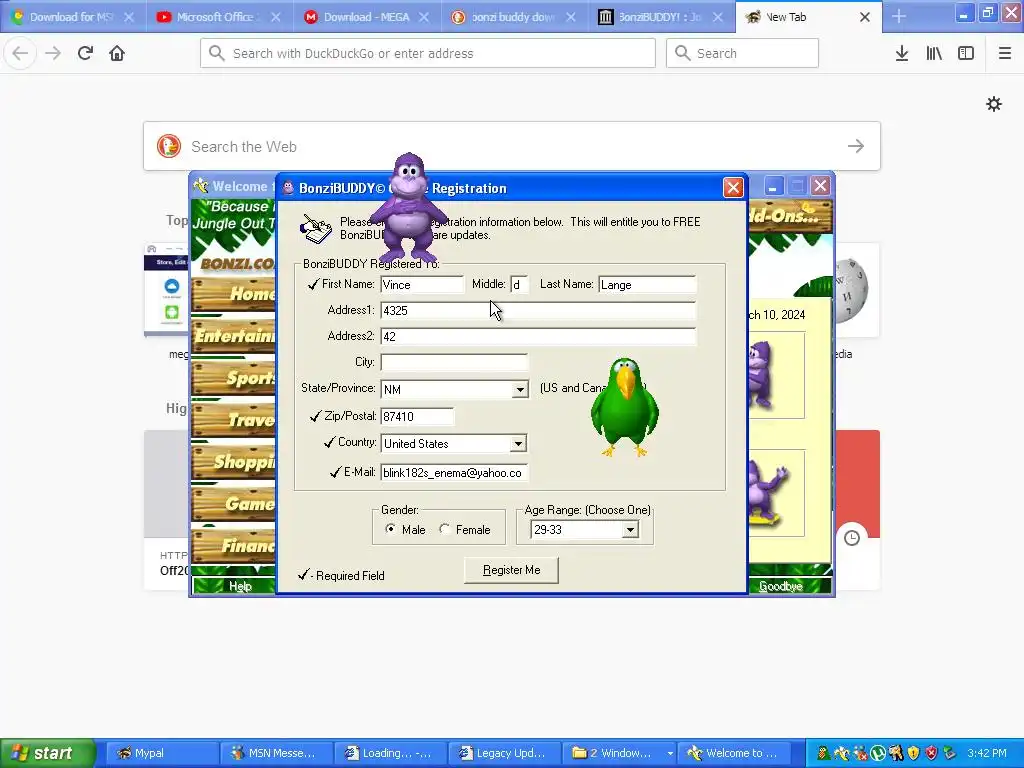Toggle the browser sidebar icon

coord(966,53)
